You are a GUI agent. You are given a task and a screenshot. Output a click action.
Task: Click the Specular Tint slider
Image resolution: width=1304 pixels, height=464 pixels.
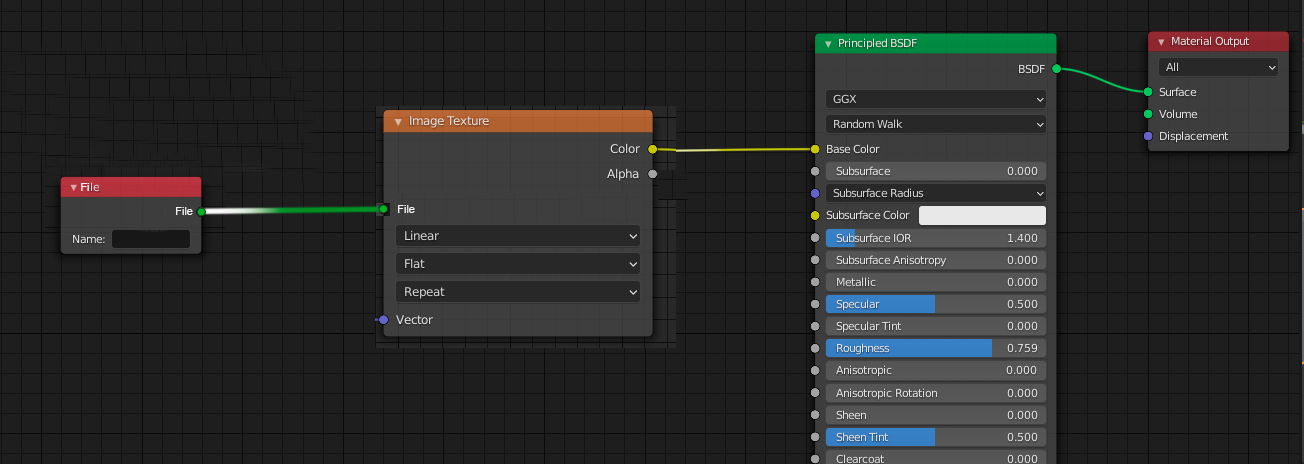tap(936, 326)
